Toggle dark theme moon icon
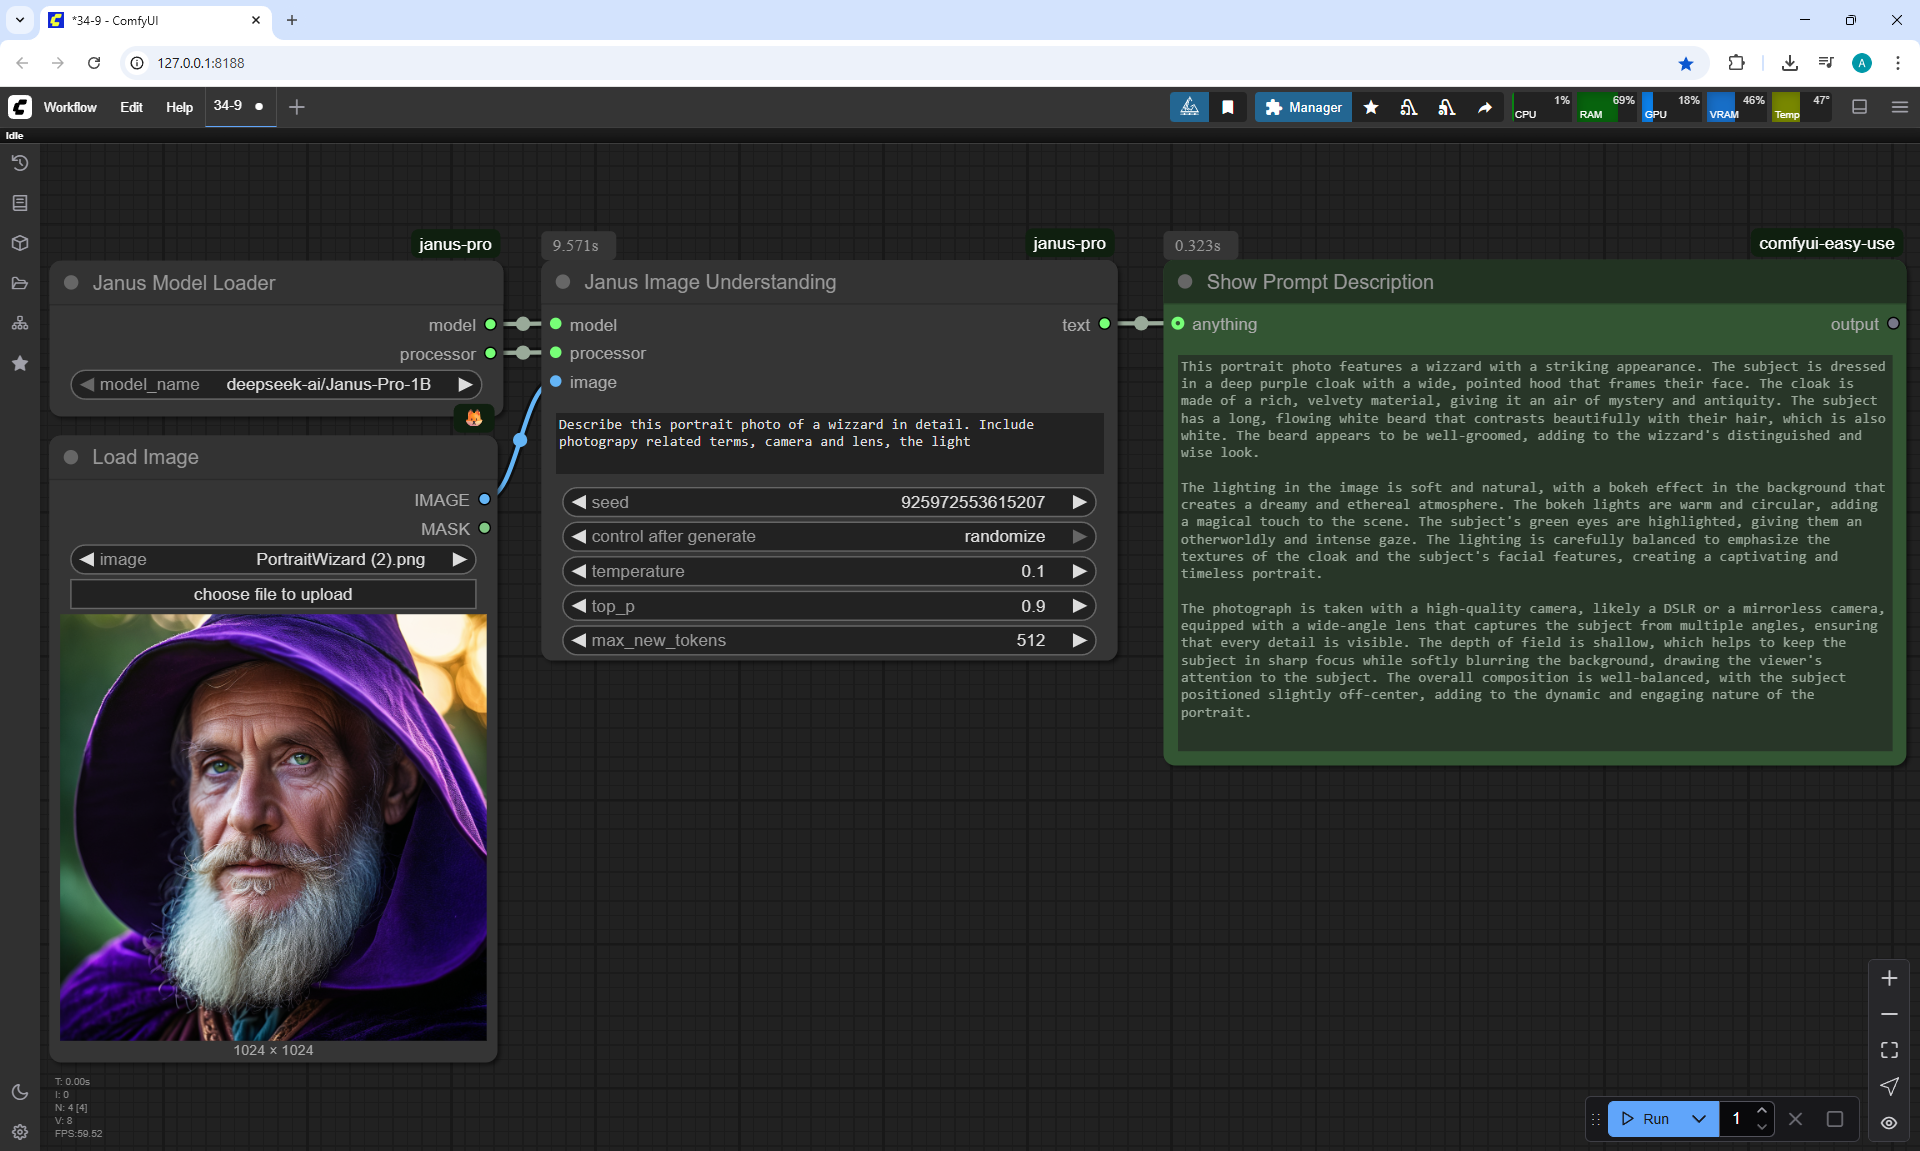Viewport: 1920px width, 1151px height. [x=20, y=1092]
